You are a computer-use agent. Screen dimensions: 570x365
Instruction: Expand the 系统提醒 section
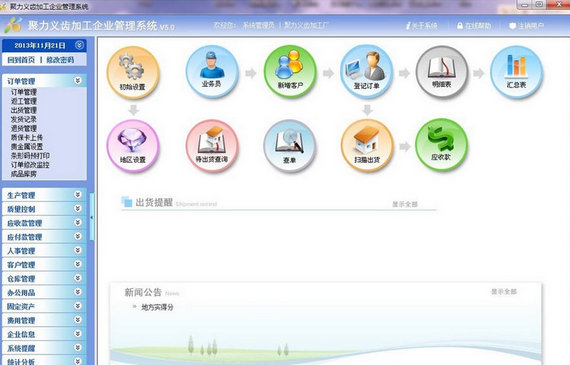[x=44, y=348]
